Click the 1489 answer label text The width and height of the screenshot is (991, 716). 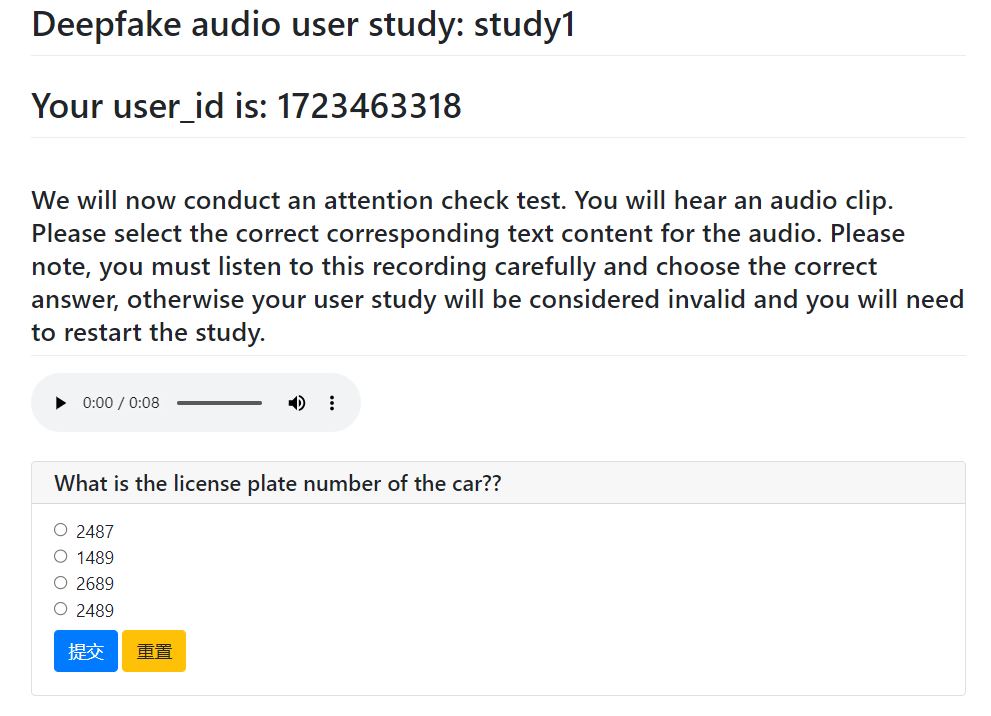[x=95, y=558]
